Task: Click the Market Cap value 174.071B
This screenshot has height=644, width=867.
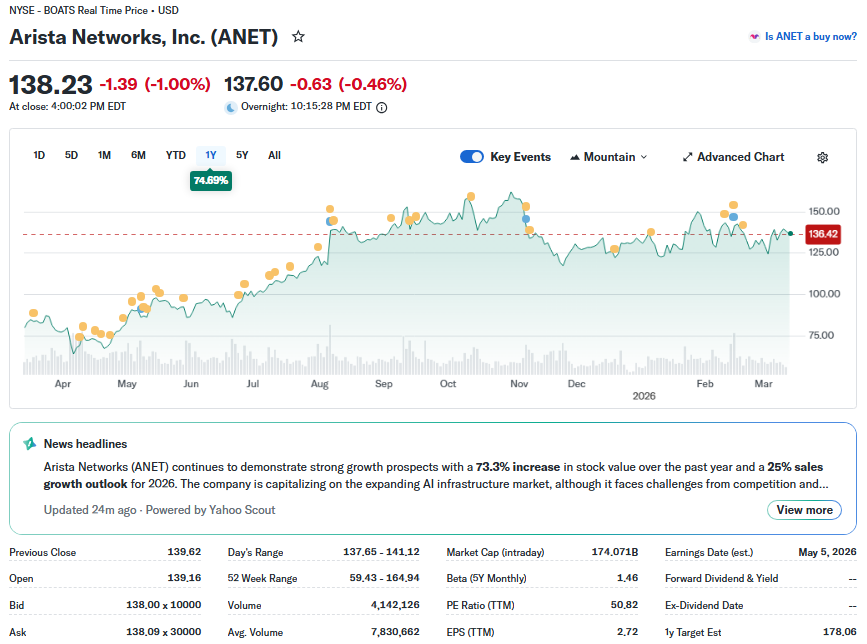Action: coord(615,552)
